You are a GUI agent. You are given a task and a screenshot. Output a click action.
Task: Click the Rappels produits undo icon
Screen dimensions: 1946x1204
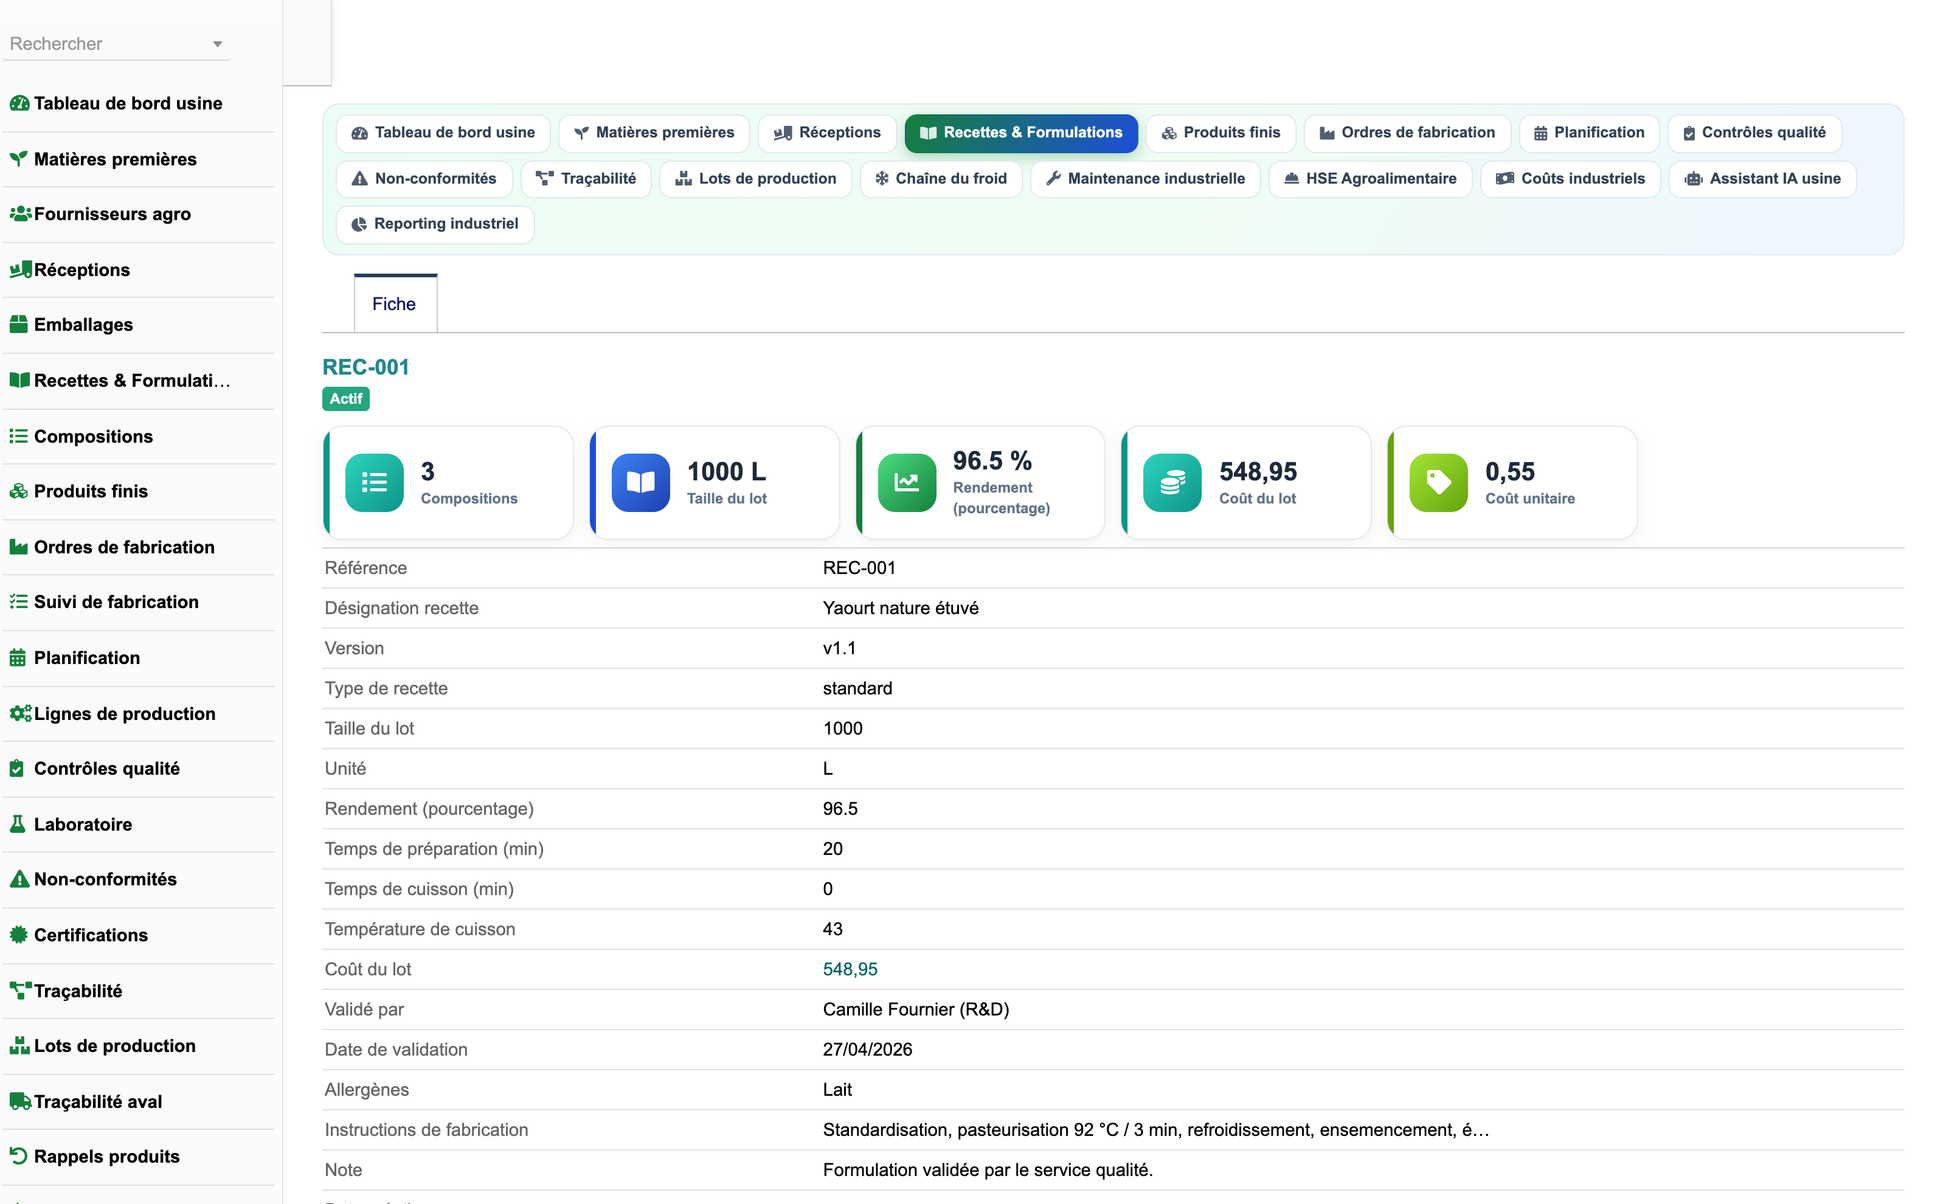(x=19, y=1156)
